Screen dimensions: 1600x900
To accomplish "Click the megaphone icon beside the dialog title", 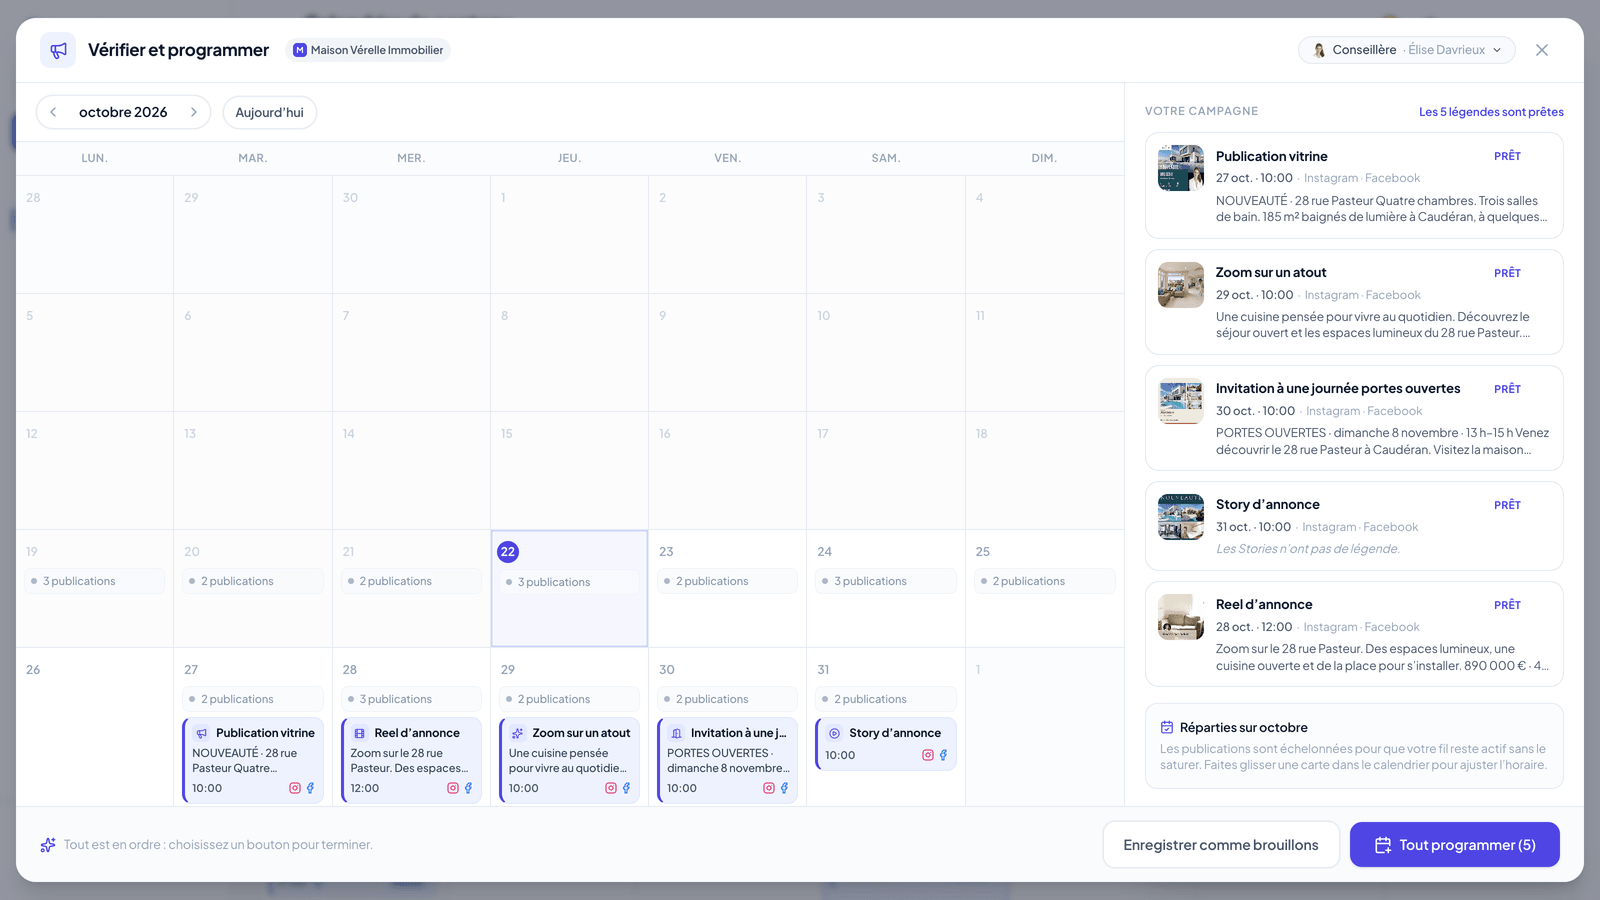I will pos(58,50).
